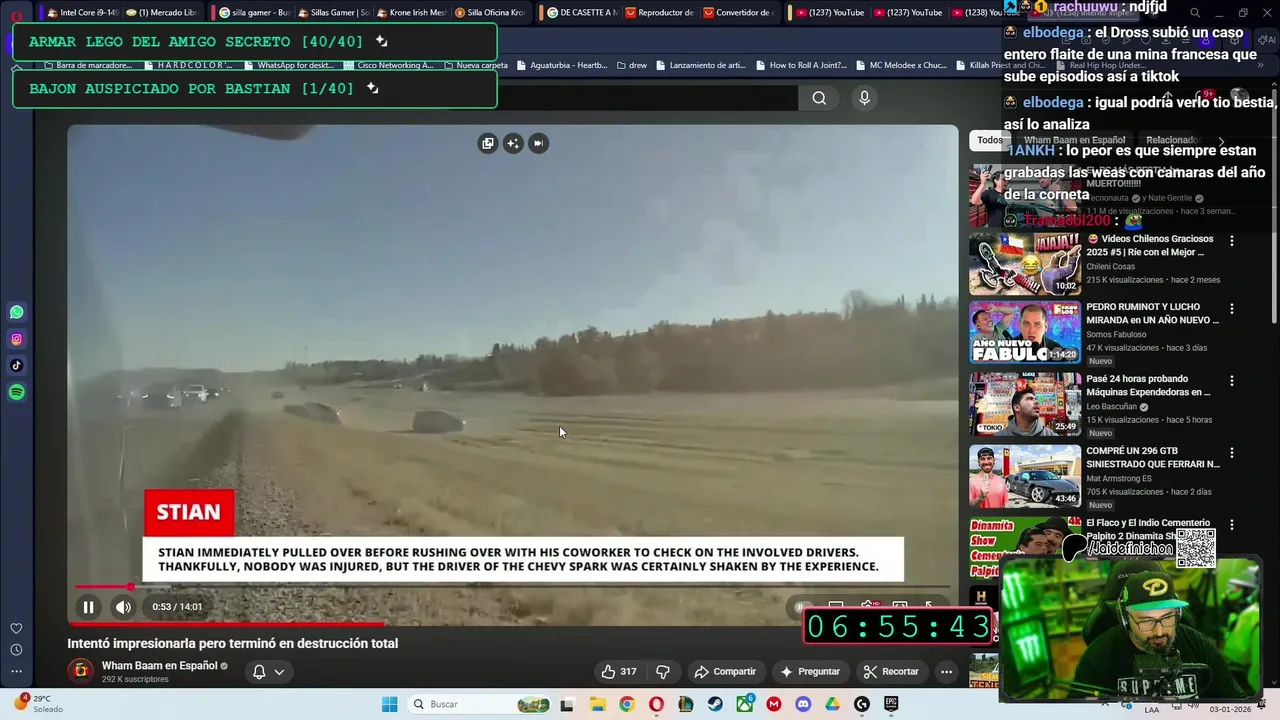Open Spotify in the Opera sidebar
The image size is (1280, 720).
tap(16, 392)
